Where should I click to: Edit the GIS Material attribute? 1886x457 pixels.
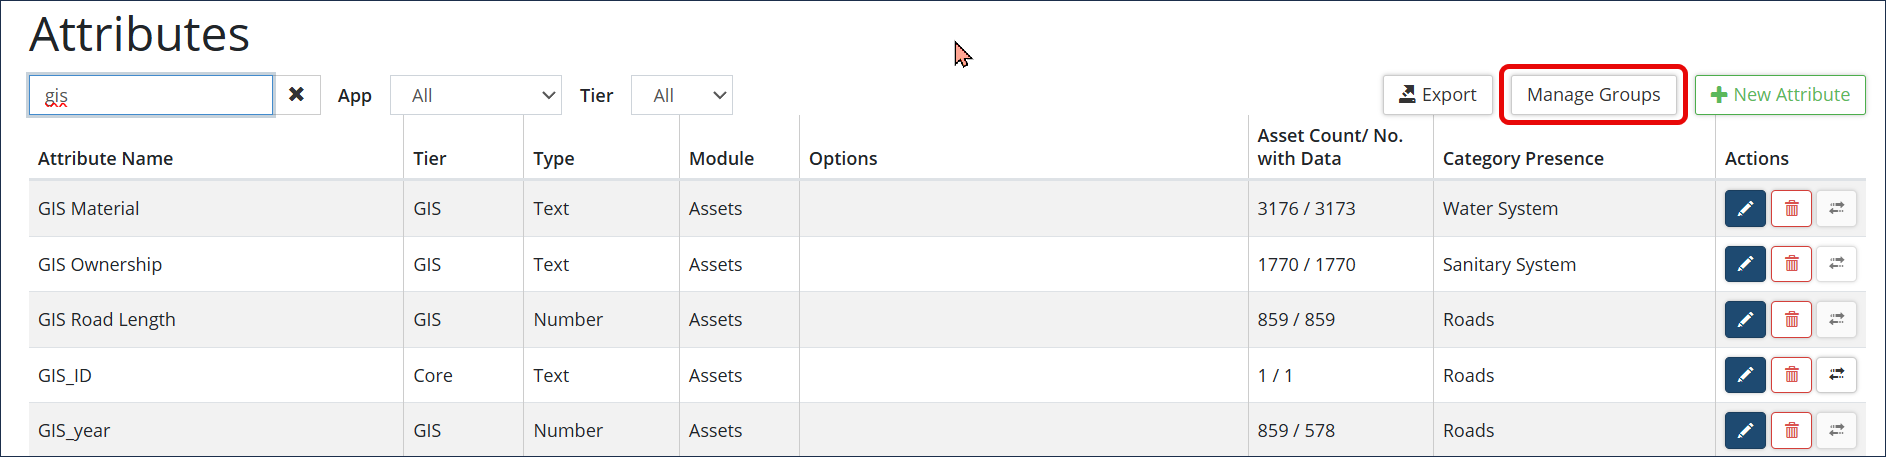[x=1745, y=209]
